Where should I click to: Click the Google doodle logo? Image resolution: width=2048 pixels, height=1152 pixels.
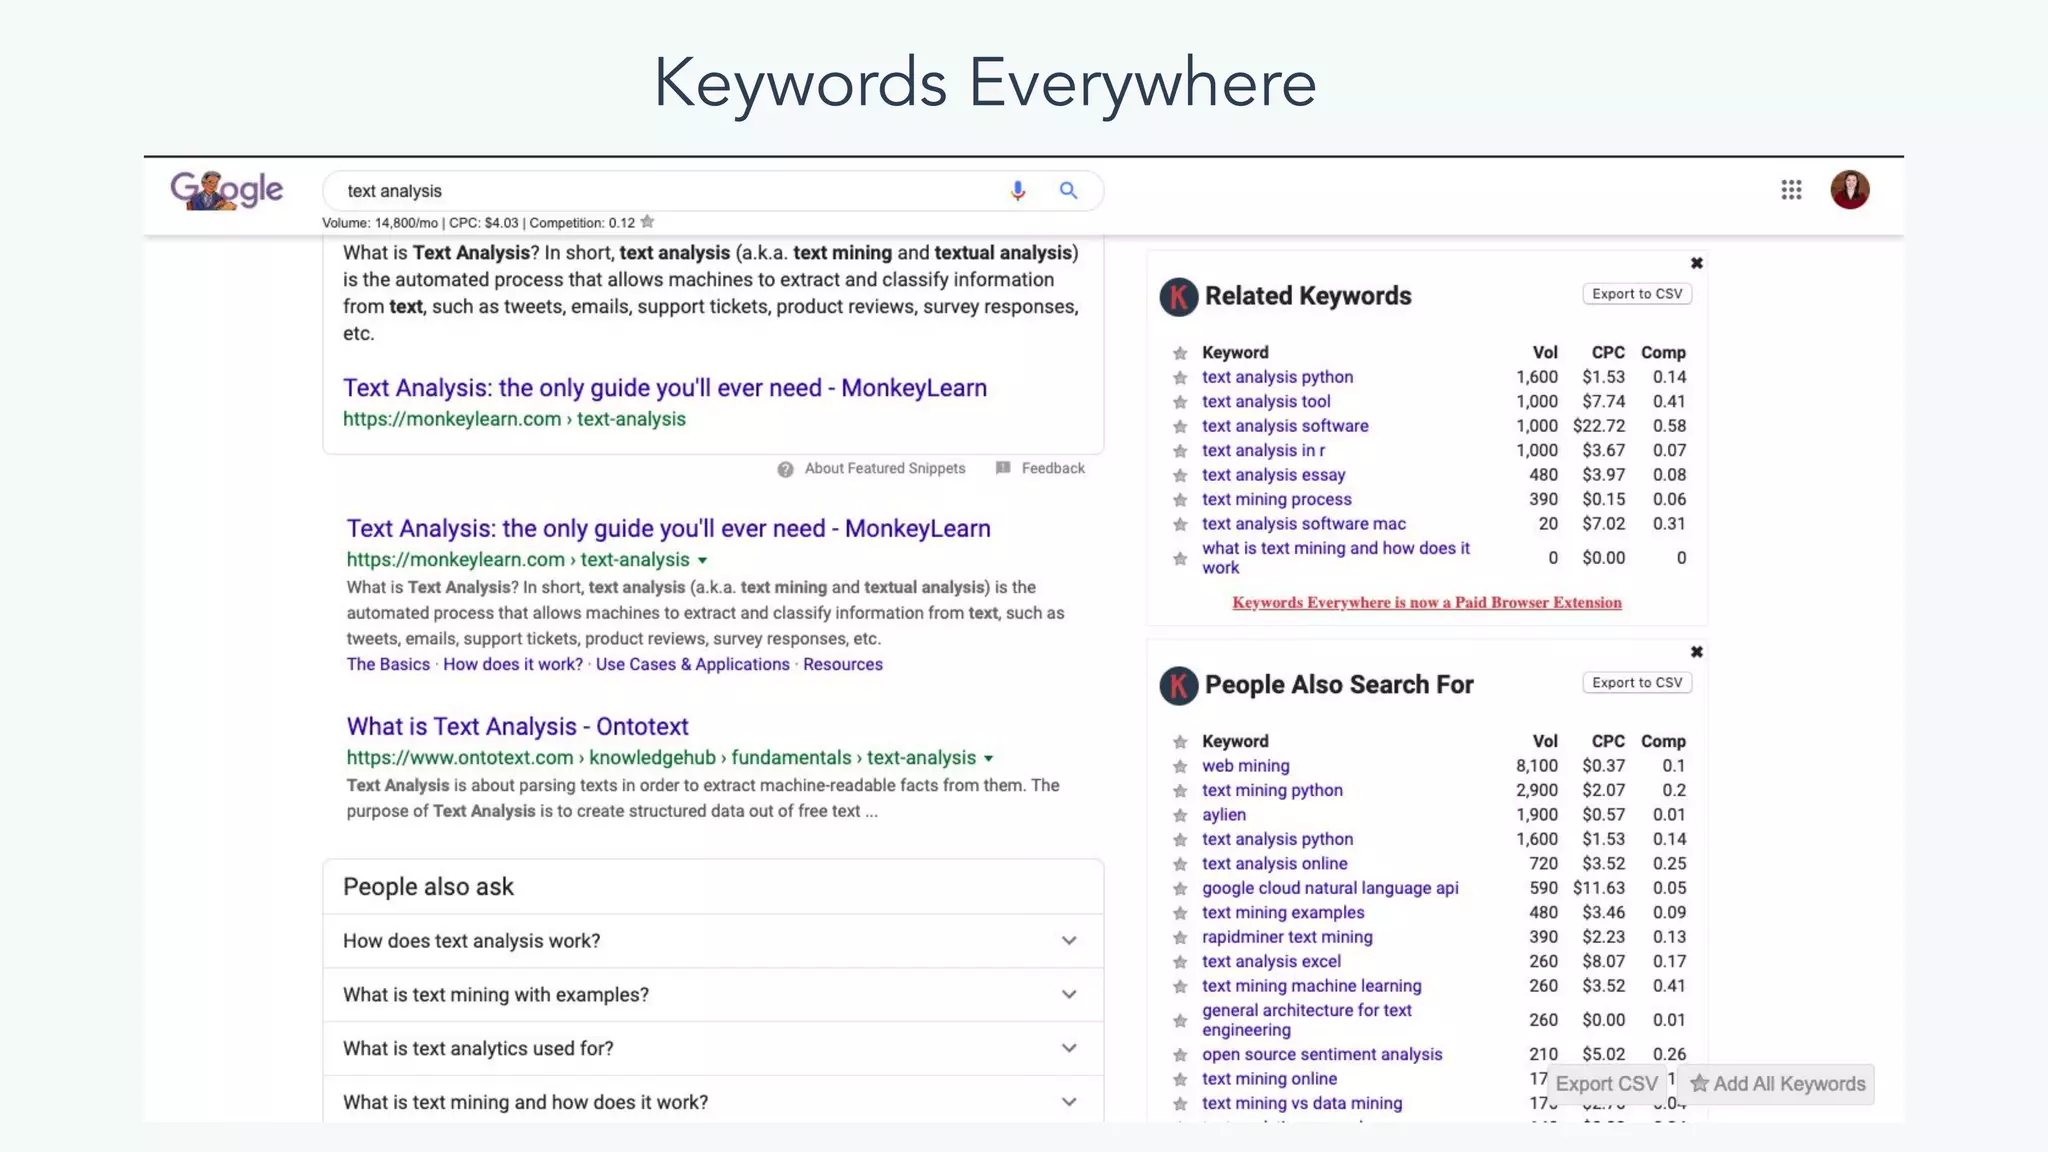[227, 190]
